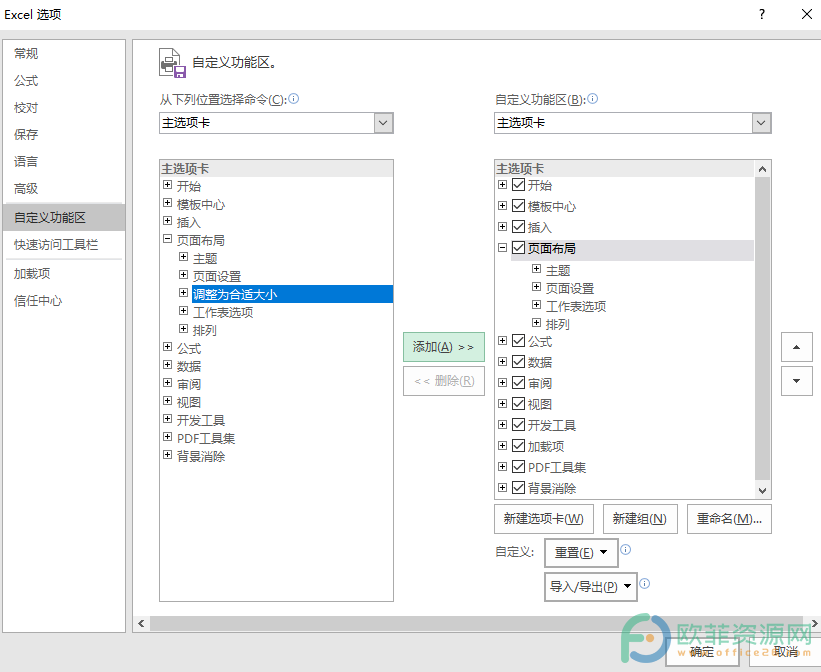Viewport: 821px width, 672px height.
Task: Open the 自定义功能区 主选项卡 dropdown
Action: point(761,123)
